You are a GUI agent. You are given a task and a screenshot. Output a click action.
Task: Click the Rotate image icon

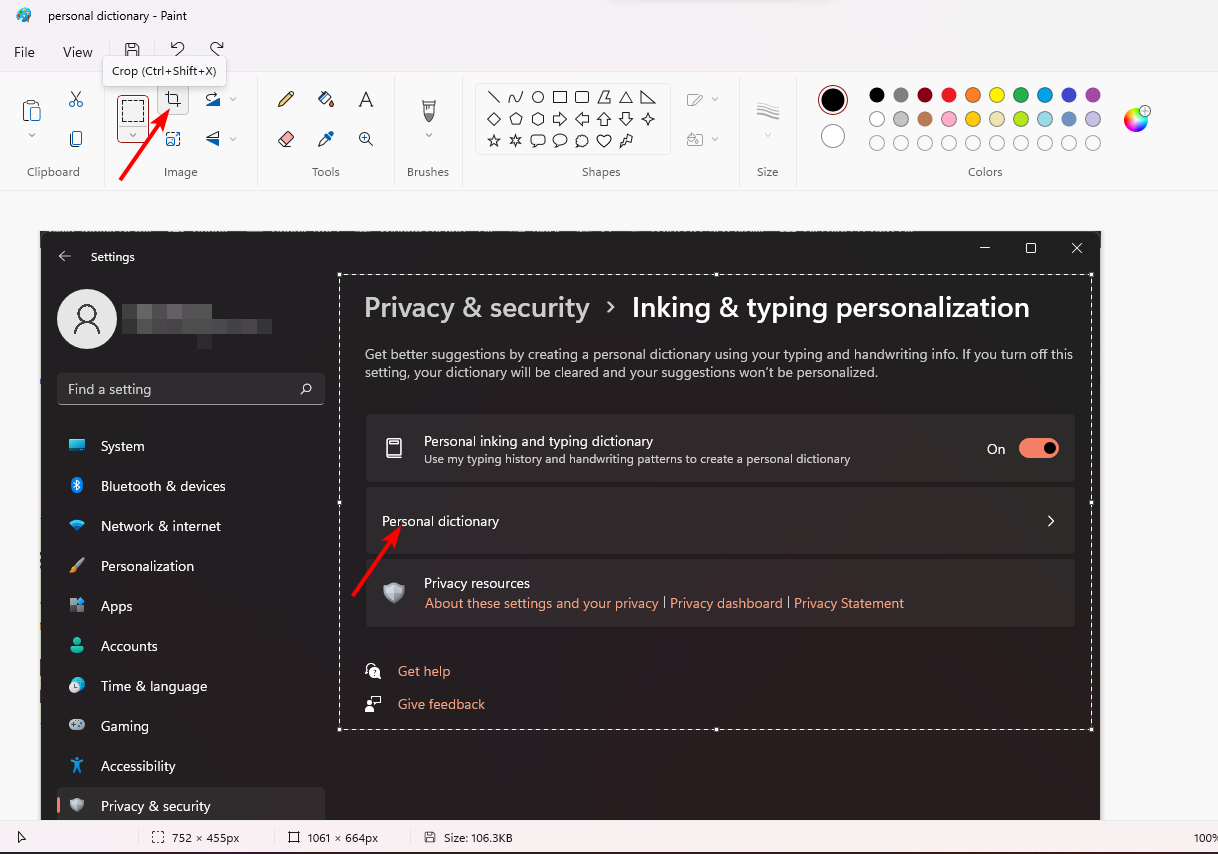tap(213, 100)
